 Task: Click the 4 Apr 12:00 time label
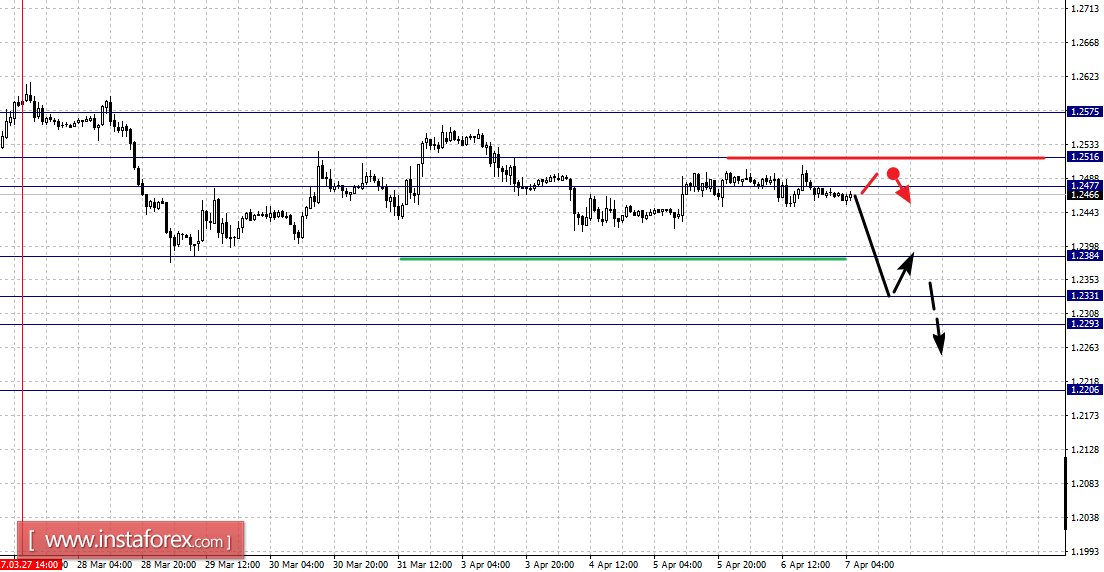click(x=614, y=565)
